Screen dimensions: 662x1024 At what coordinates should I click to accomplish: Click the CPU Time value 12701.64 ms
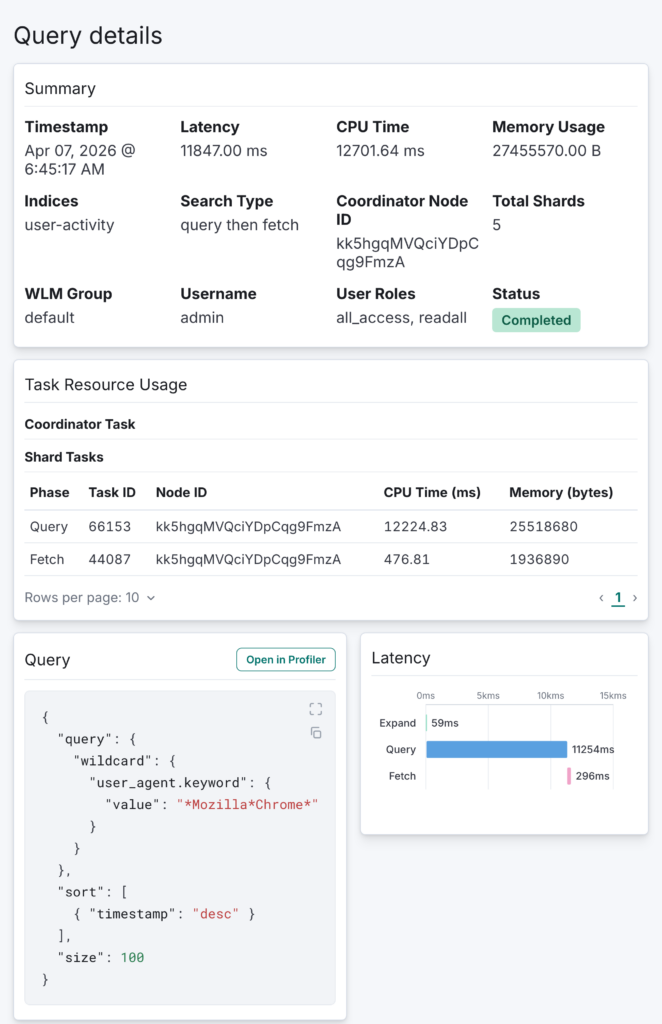pyautogui.click(x=380, y=151)
